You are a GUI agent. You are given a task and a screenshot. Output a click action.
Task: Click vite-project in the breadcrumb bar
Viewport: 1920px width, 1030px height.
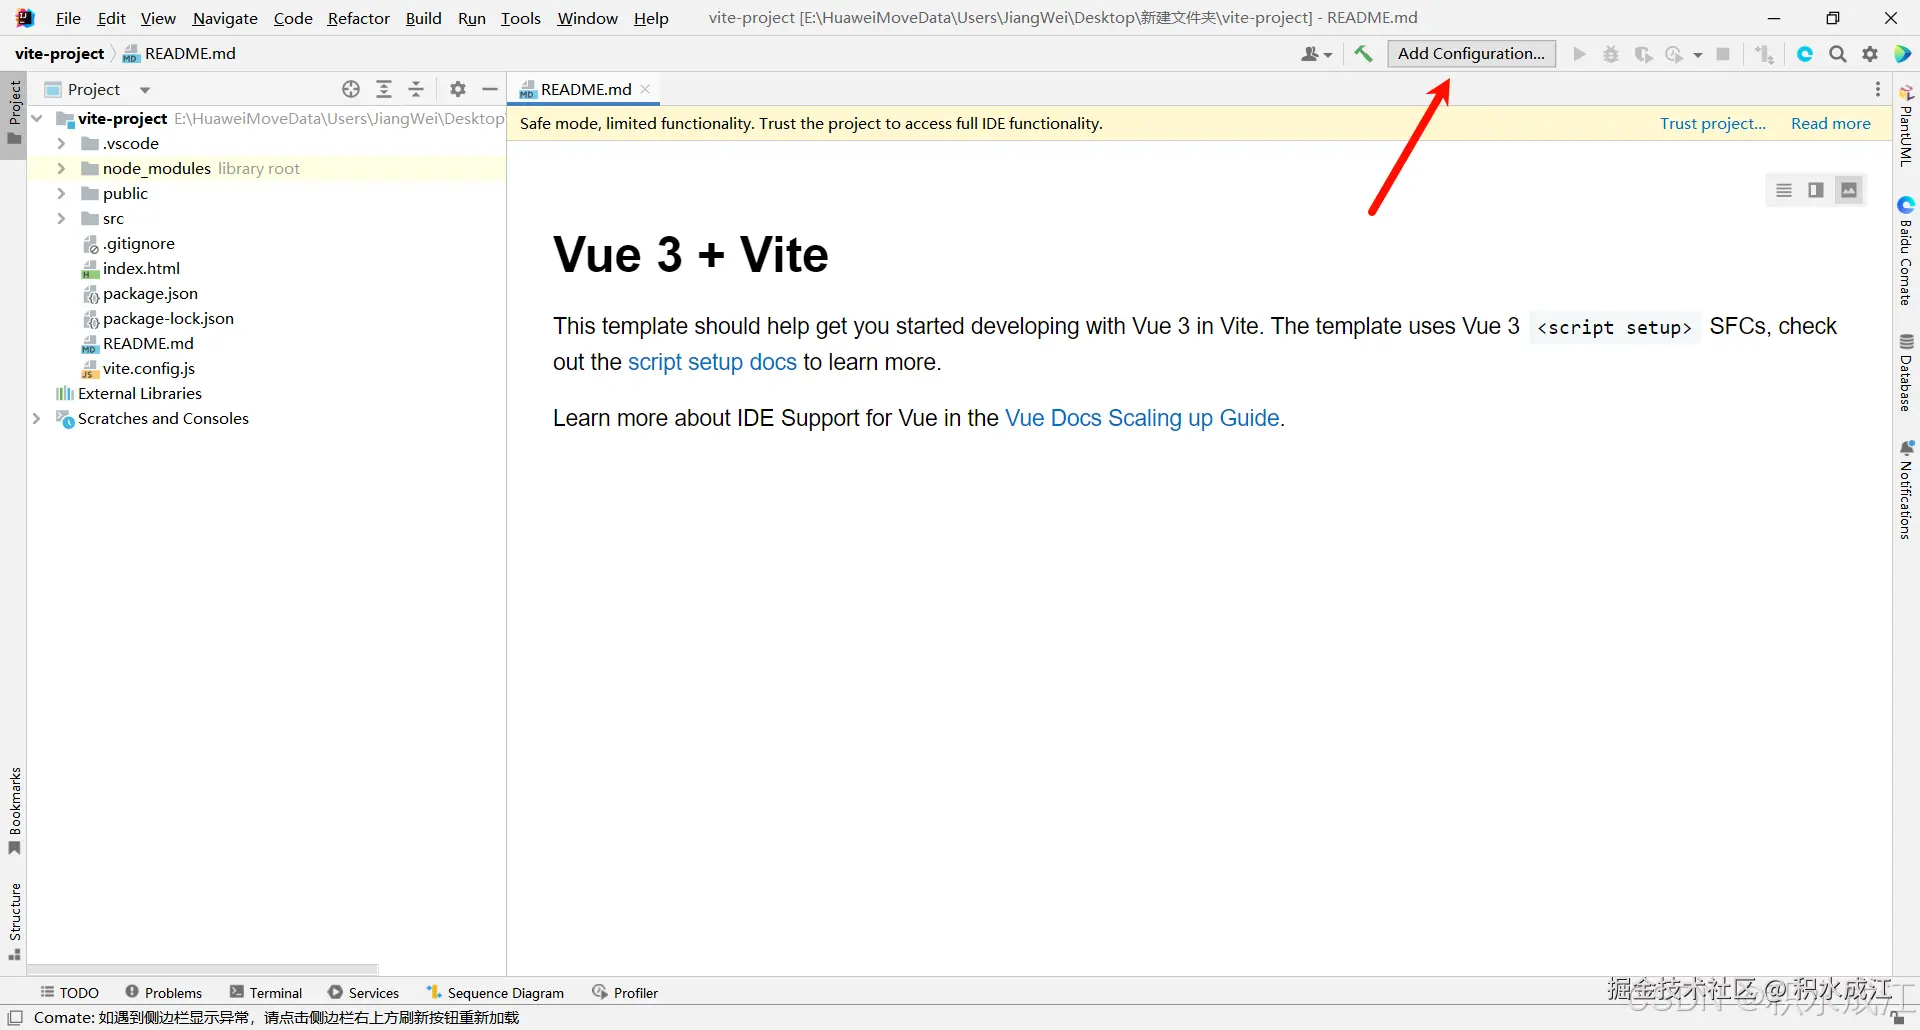[x=59, y=53]
